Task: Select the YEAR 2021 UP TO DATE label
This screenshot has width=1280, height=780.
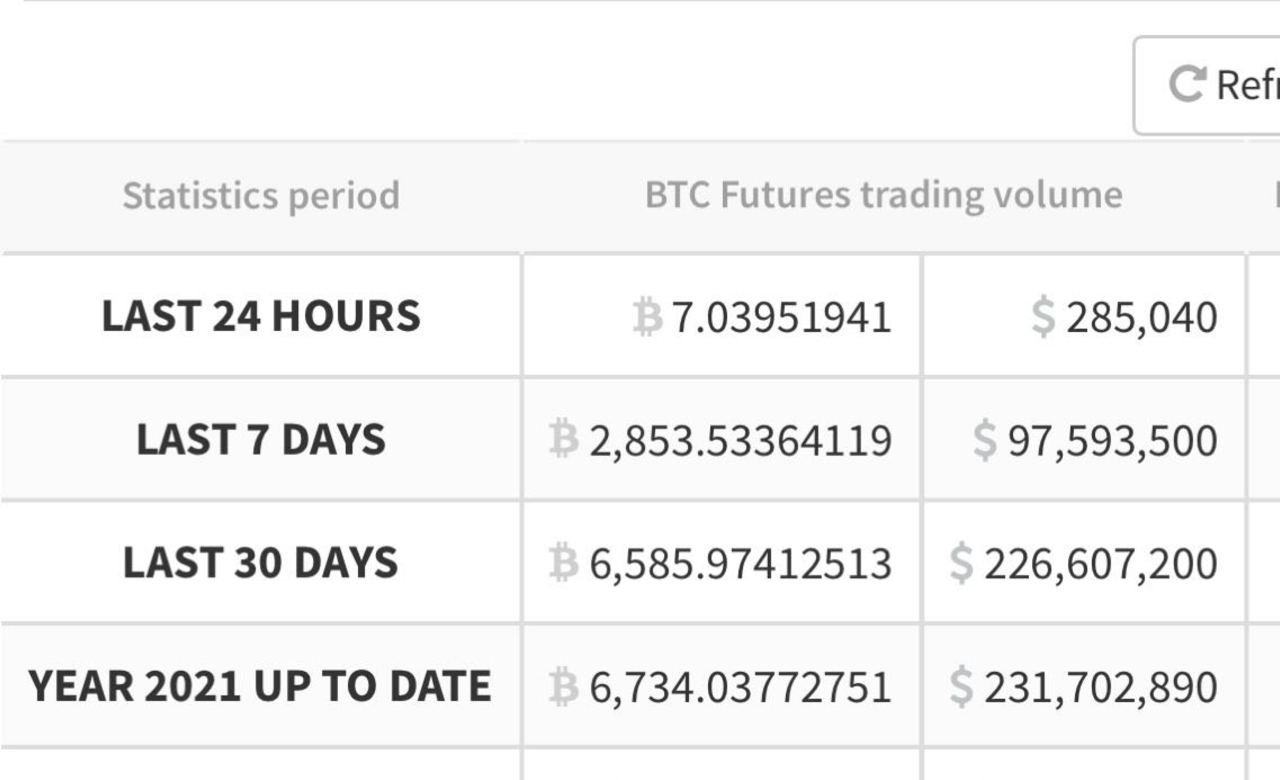Action: (x=260, y=687)
